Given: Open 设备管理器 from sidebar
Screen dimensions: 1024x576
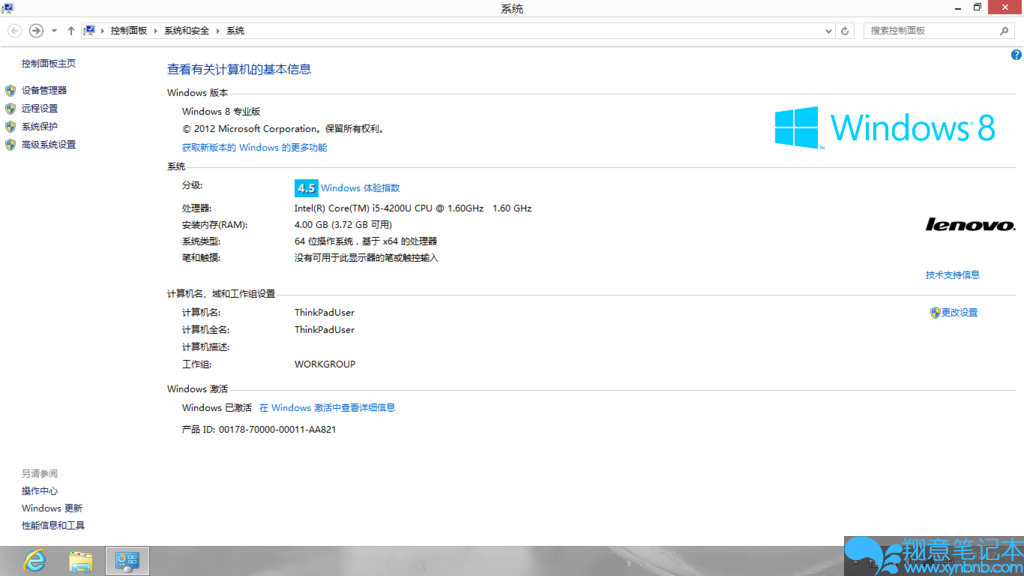Looking at the screenshot, I should pyautogui.click(x=44, y=90).
